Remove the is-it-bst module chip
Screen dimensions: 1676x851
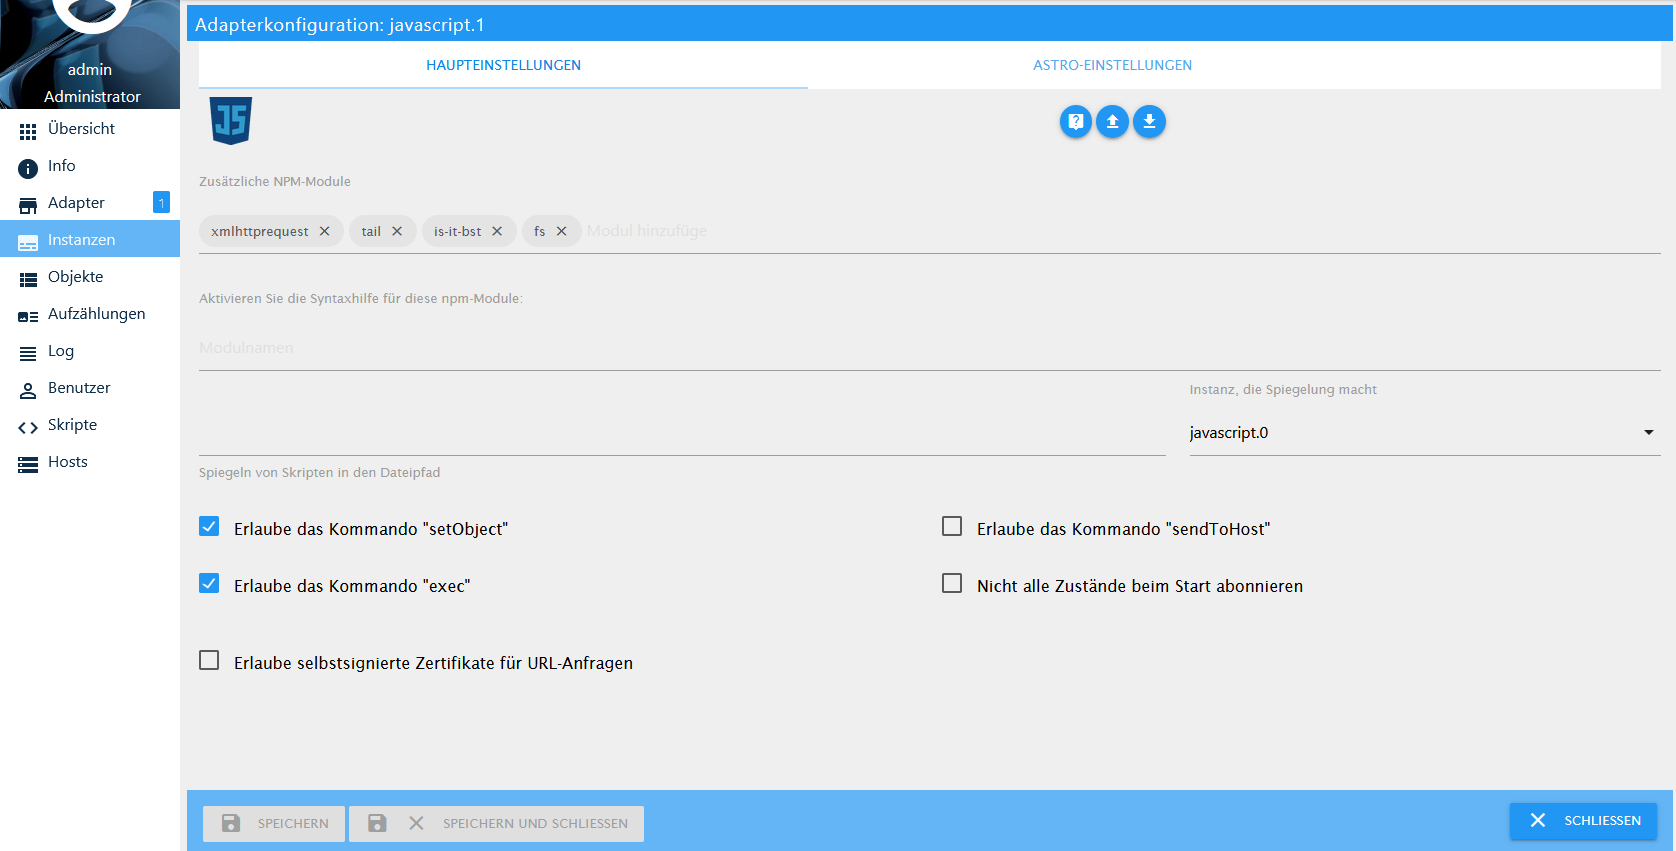(497, 231)
